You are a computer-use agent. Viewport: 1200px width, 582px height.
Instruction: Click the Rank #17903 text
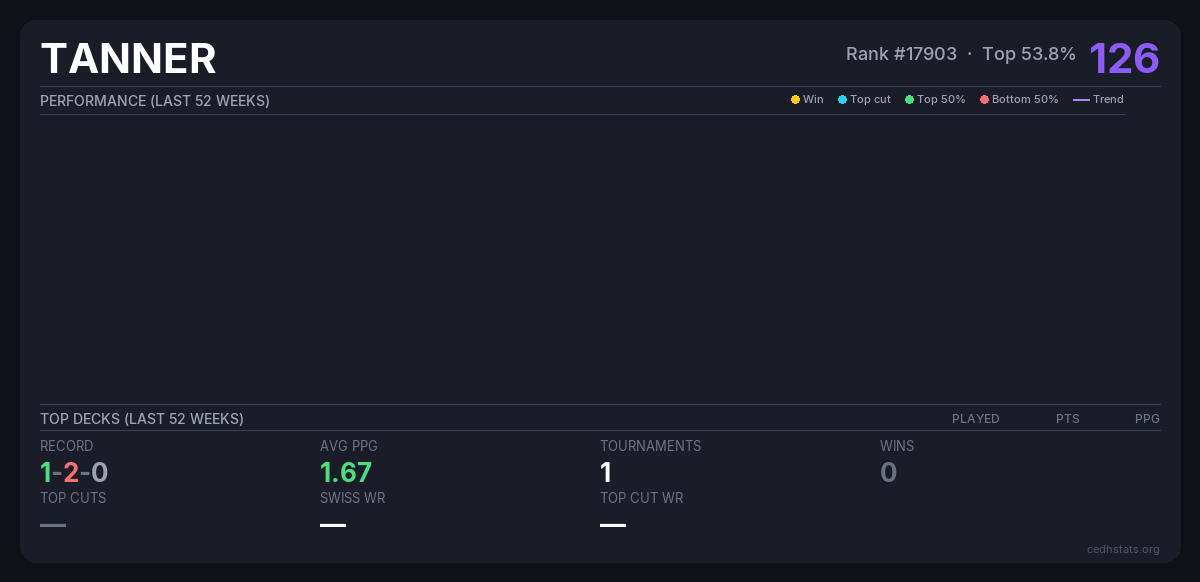click(901, 54)
